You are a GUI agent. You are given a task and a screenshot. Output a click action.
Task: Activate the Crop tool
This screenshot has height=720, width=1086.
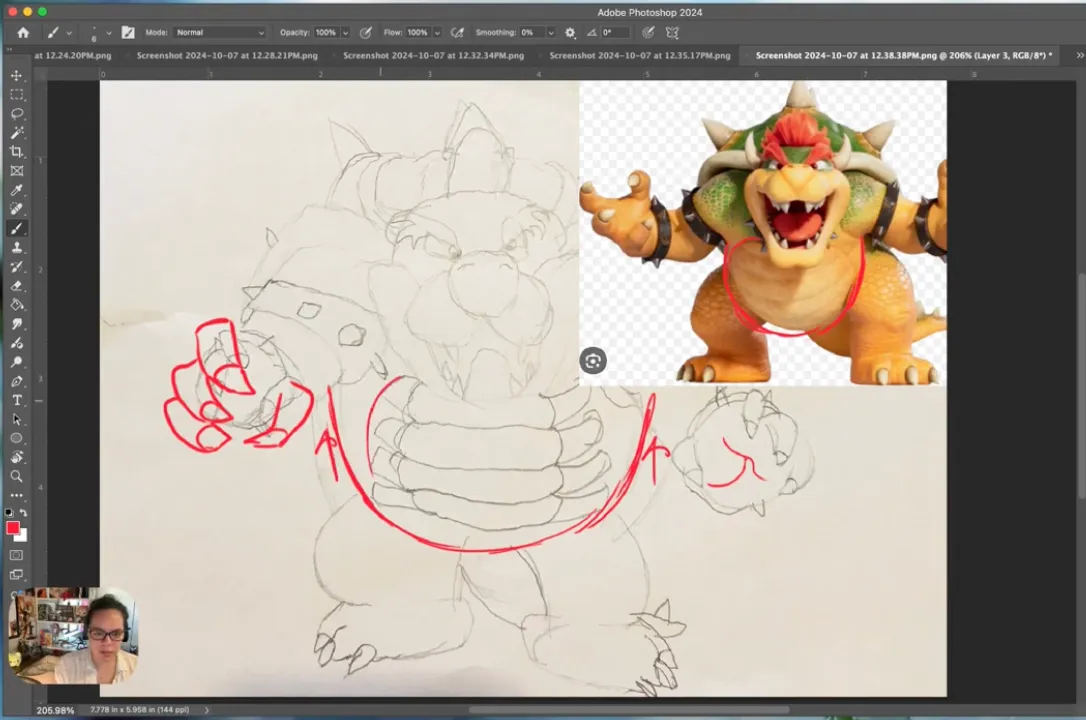point(17,152)
